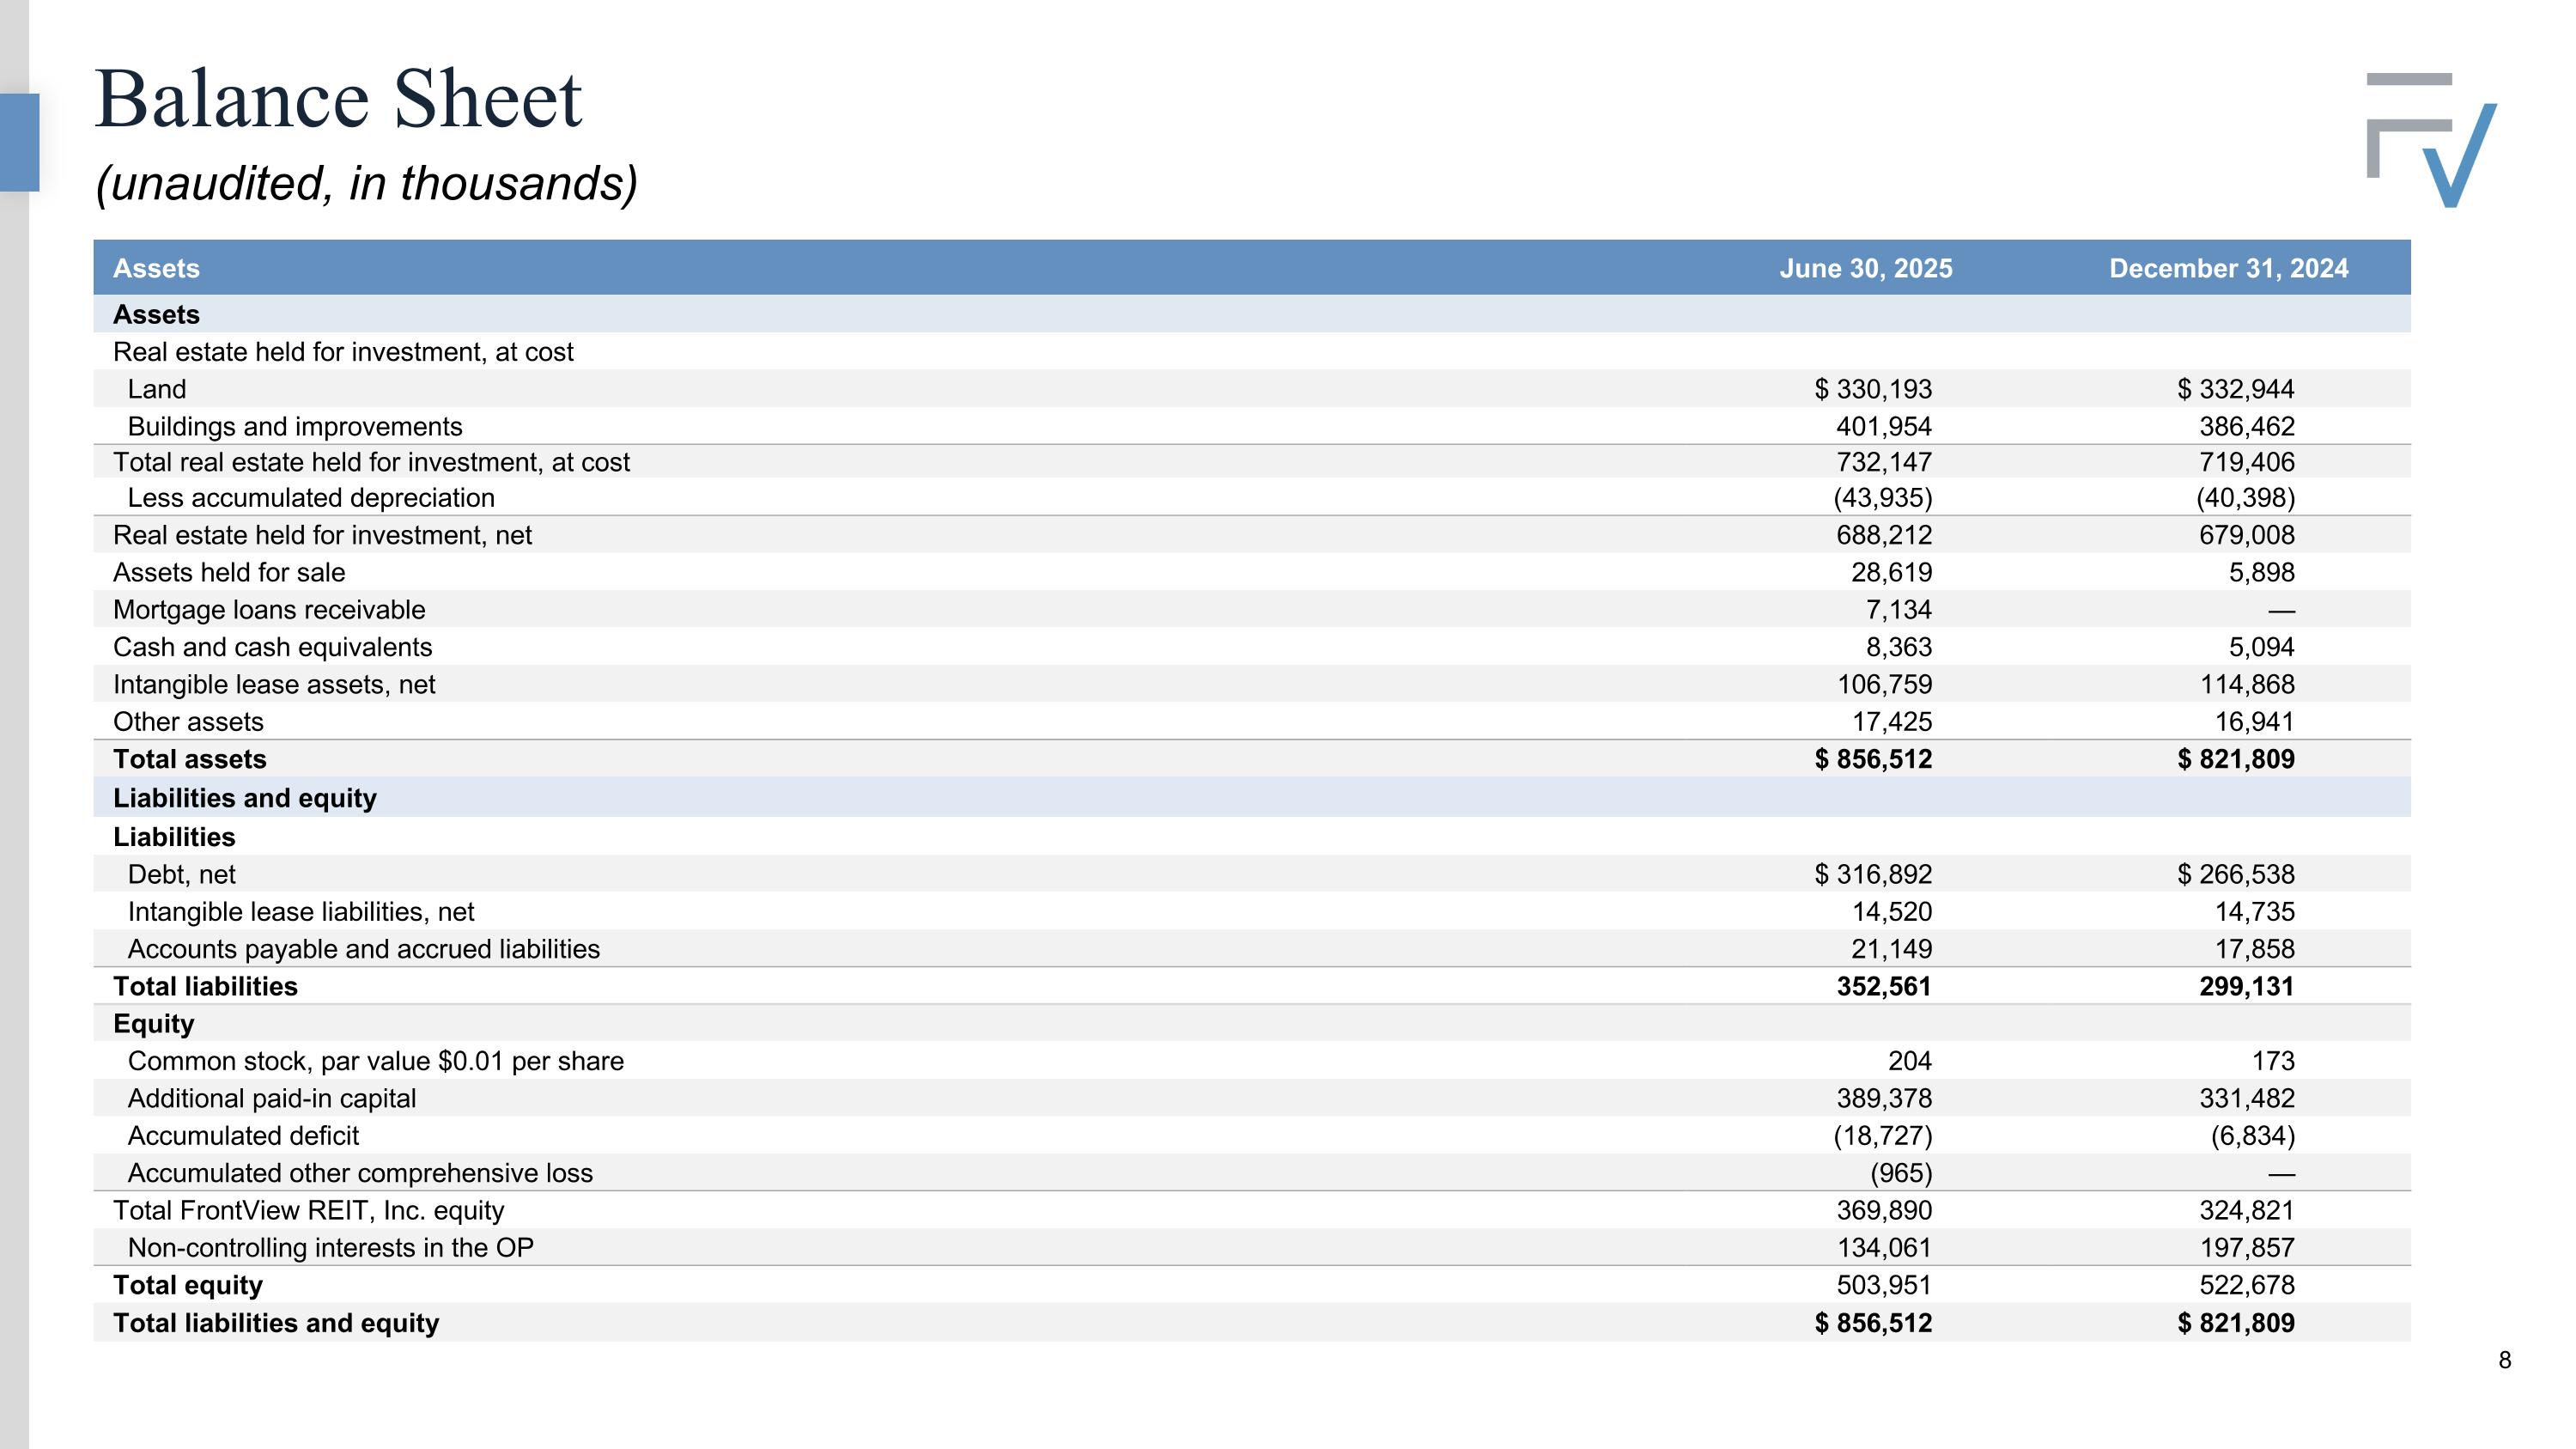
Task: Click the FrontView FV logo icon
Action: [x=2430, y=138]
